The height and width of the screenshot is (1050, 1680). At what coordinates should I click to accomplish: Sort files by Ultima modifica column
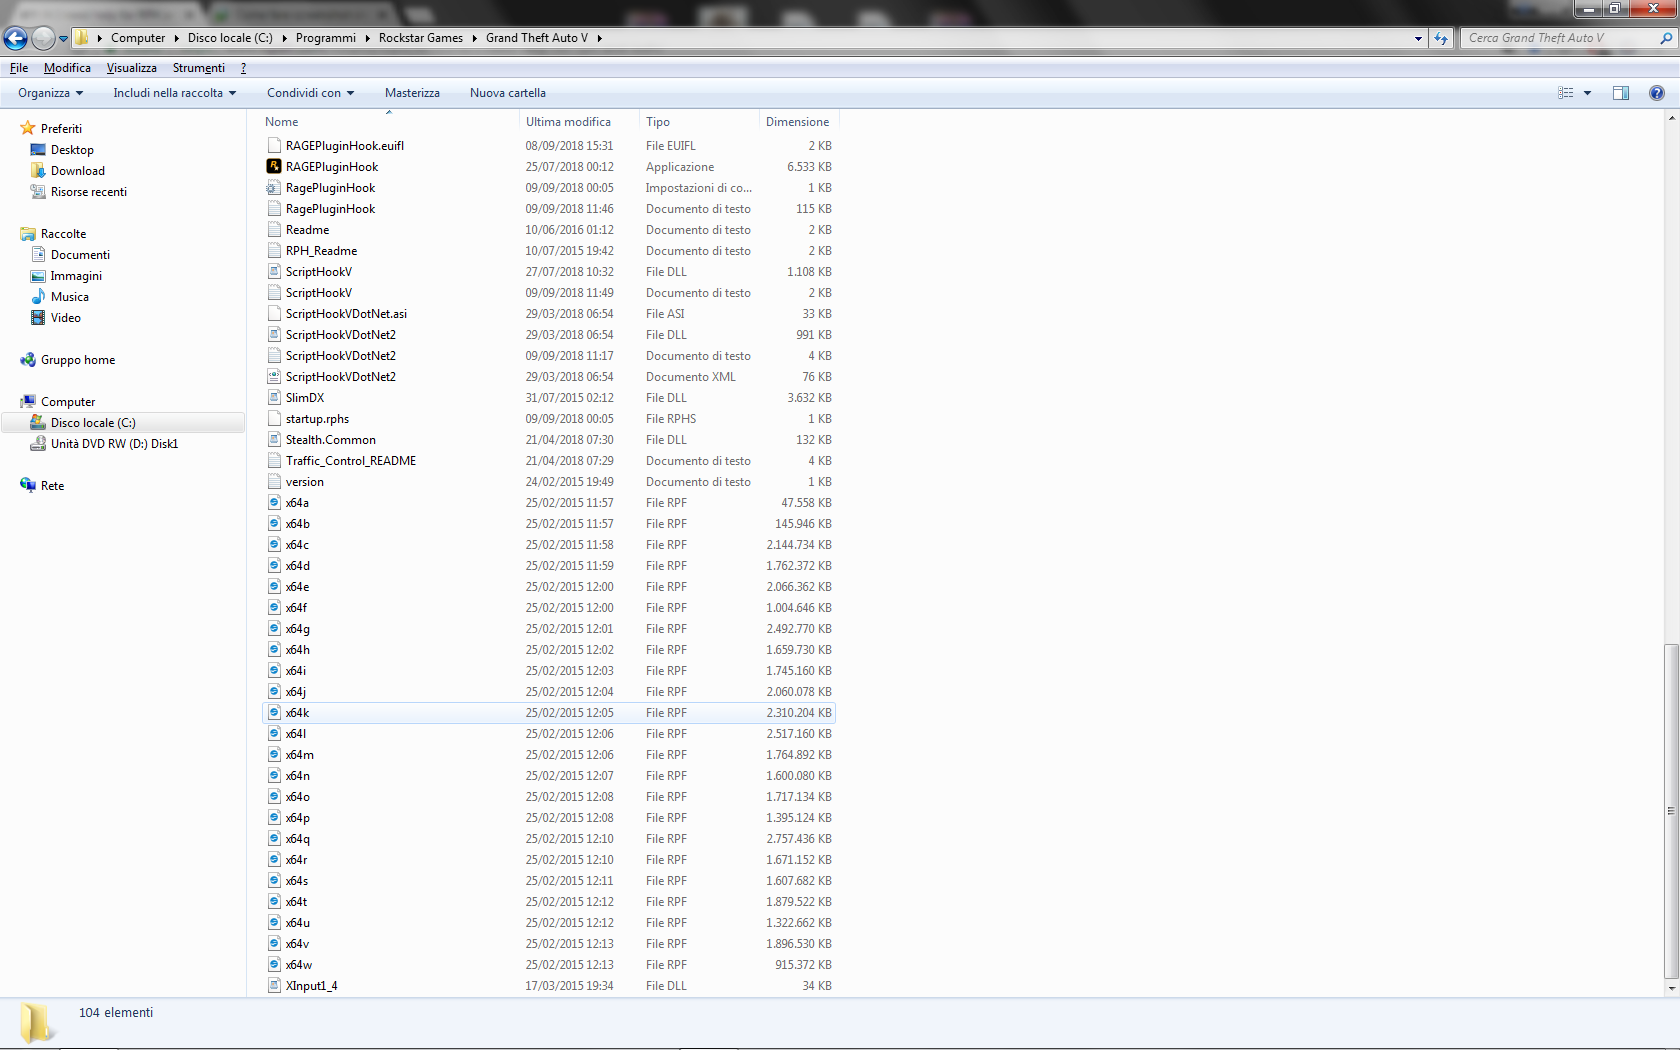[x=579, y=122]
